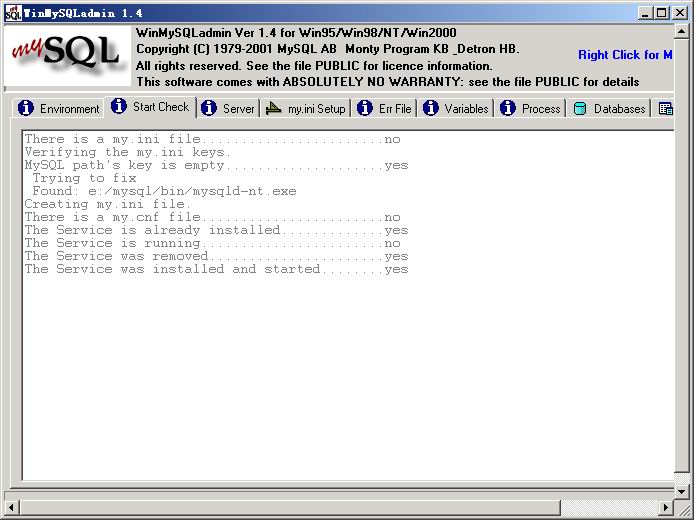This screenshot has width=694, height=520.
Task: Click the cut-off report tab icon after Databases
Action: [x=665, y=108]
